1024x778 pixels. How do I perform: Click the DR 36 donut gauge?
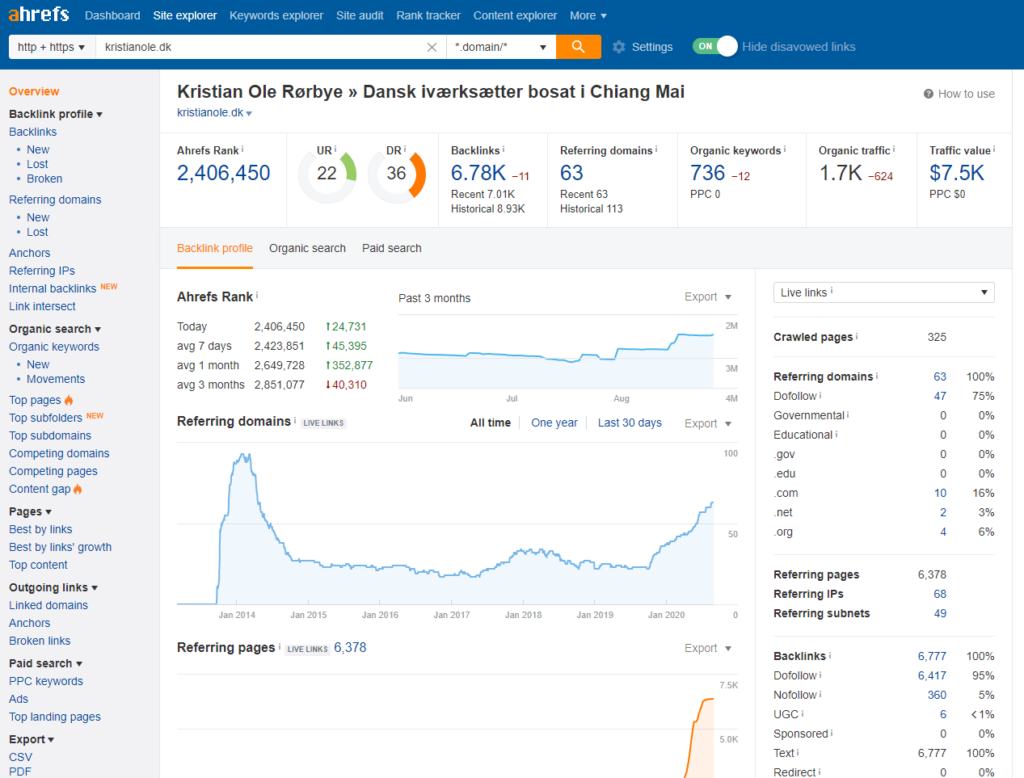(397, 174)
